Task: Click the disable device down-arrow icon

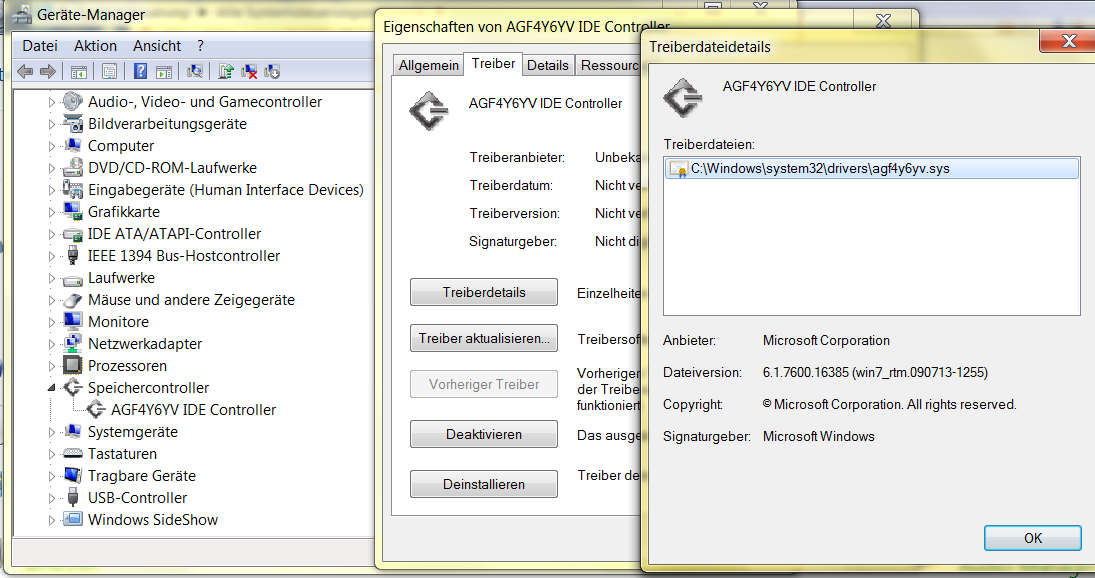Action: pos(272,71)
